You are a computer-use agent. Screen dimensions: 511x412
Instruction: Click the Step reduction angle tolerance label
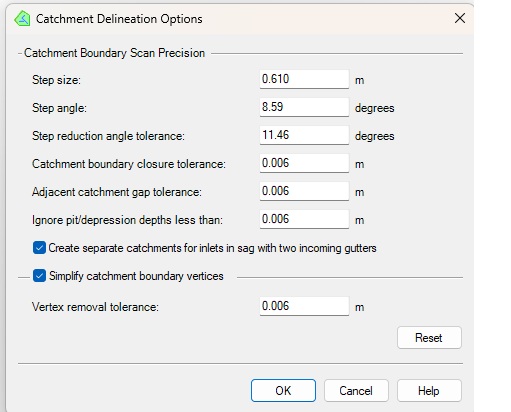click(x=108, y=136)
